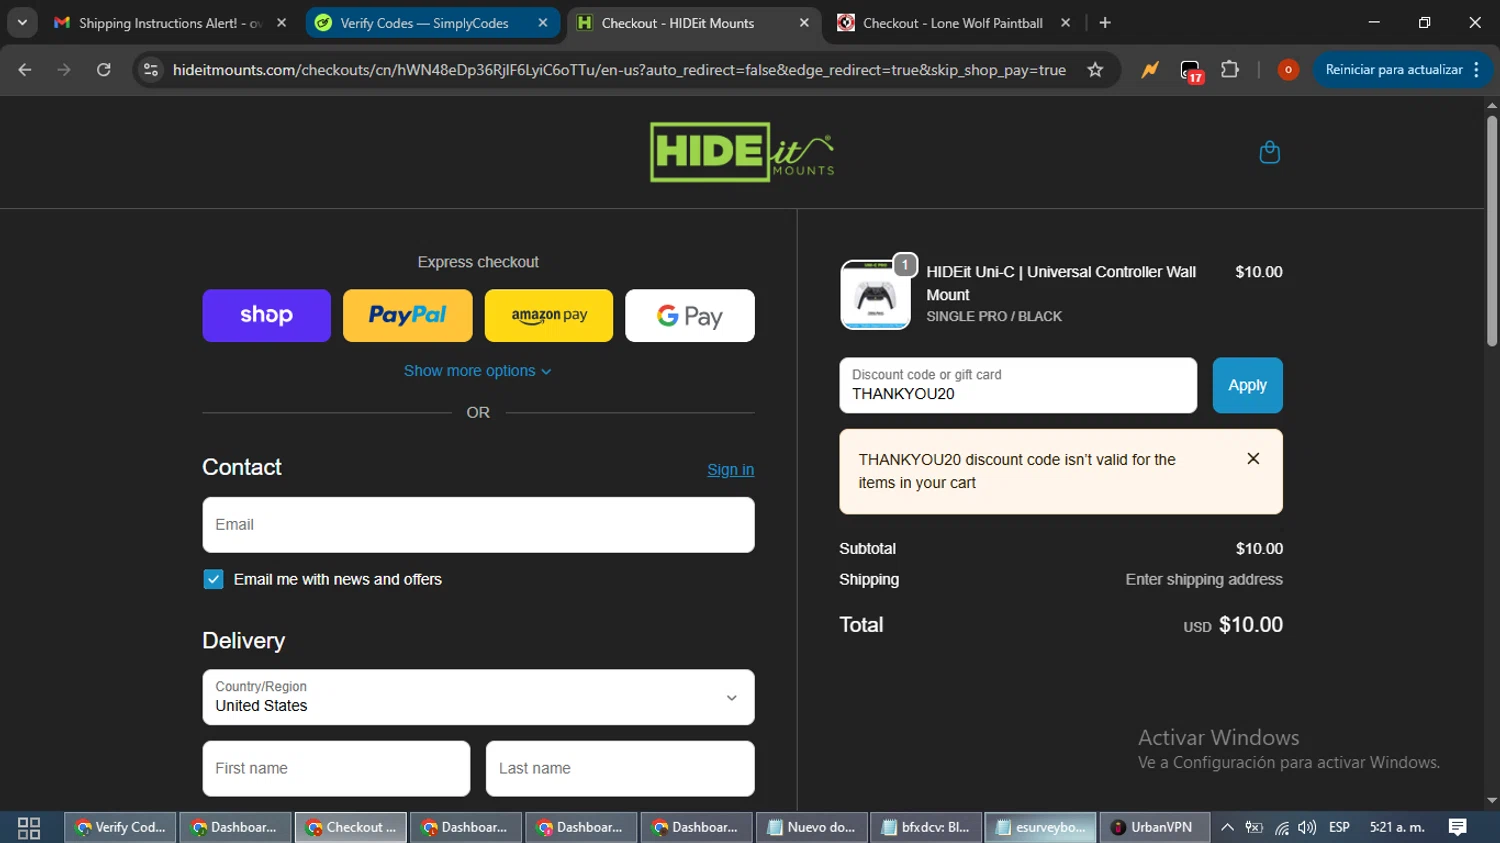Focus the First name field
Image resolution: width=1500 pixels, height=843 pixels.
coord(336,768)
